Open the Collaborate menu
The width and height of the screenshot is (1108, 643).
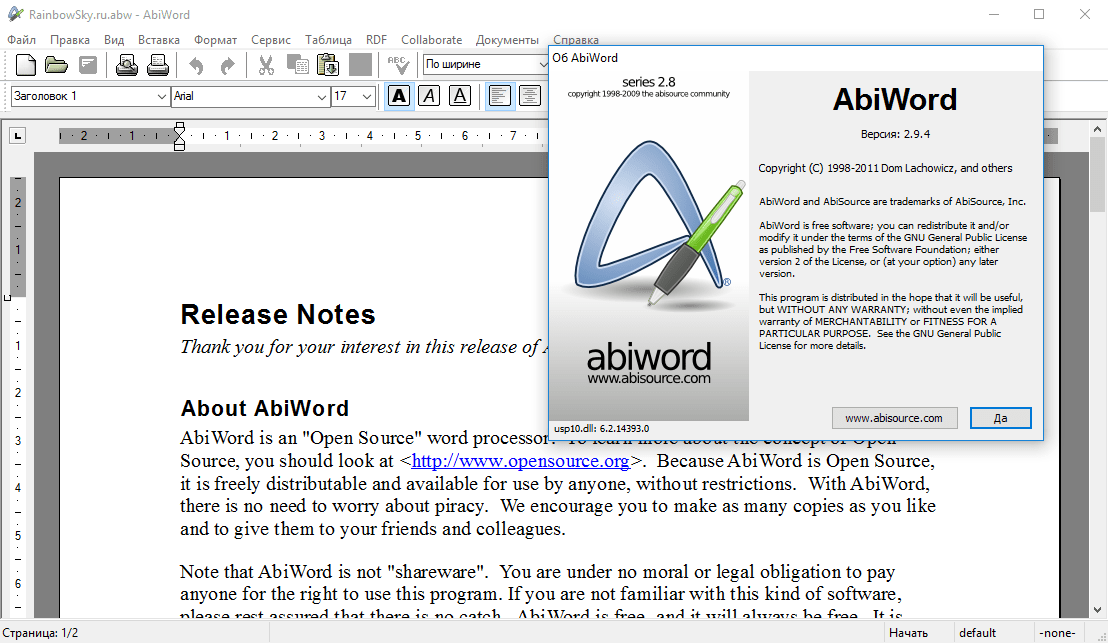pyautogui.click(x=431, y=40)
